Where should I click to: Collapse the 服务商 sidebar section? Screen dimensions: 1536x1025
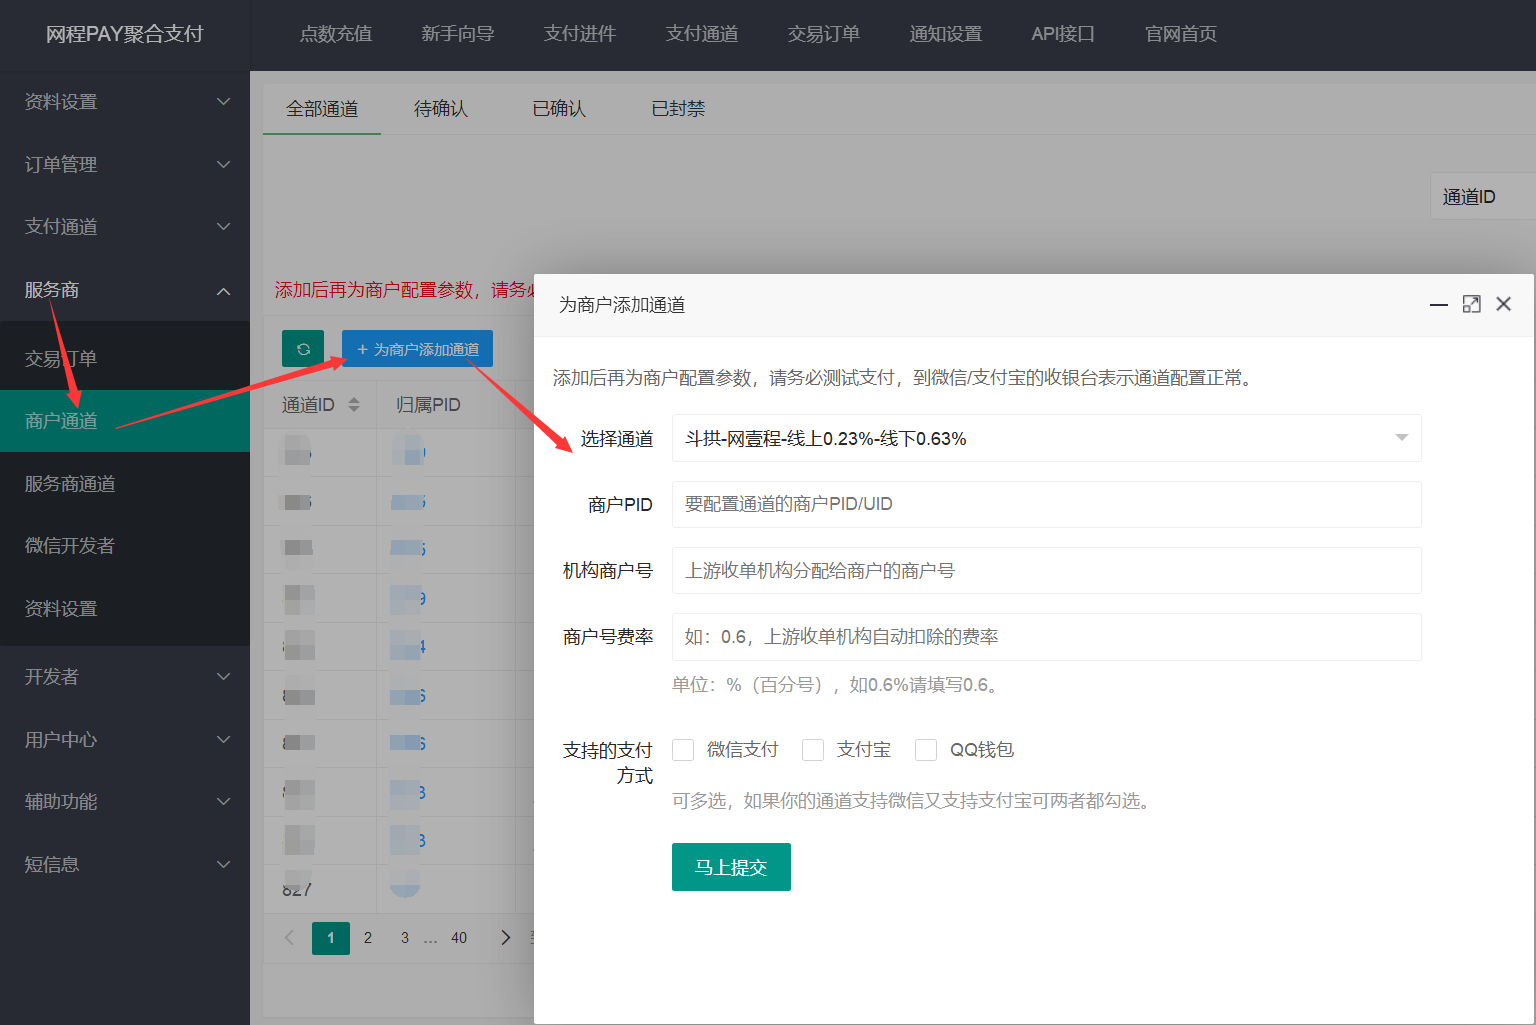click(x=124, y=290)
